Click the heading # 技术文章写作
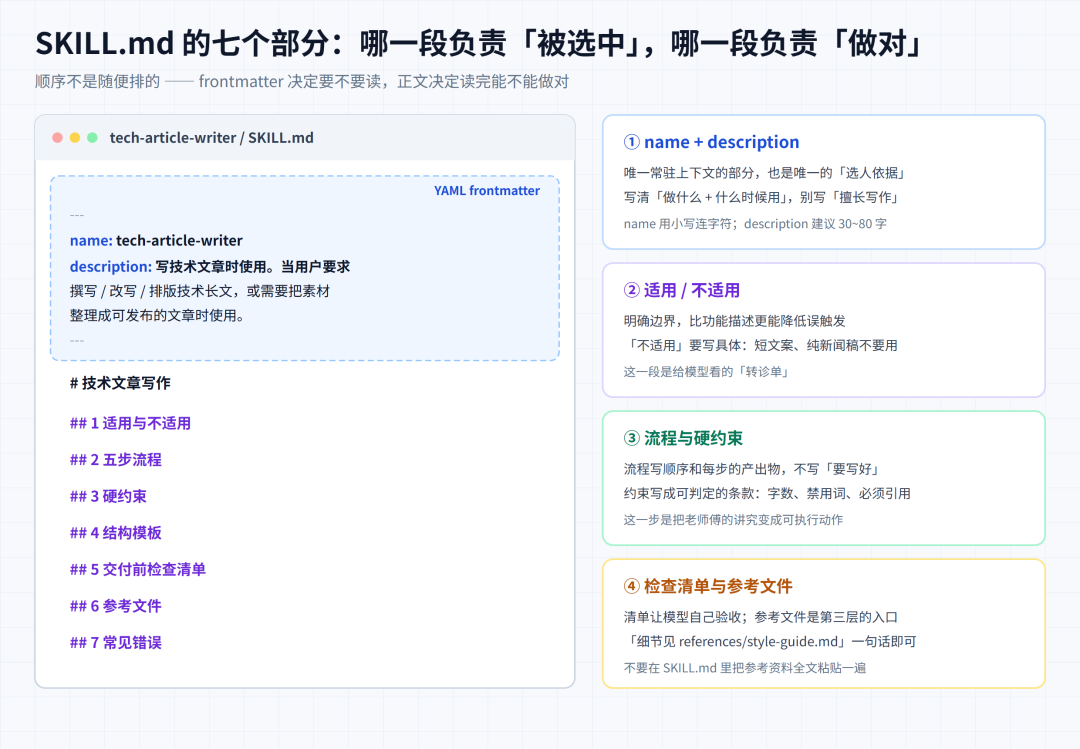Image resolution: width=1080 pixels, height=749 pixels. 120,383
